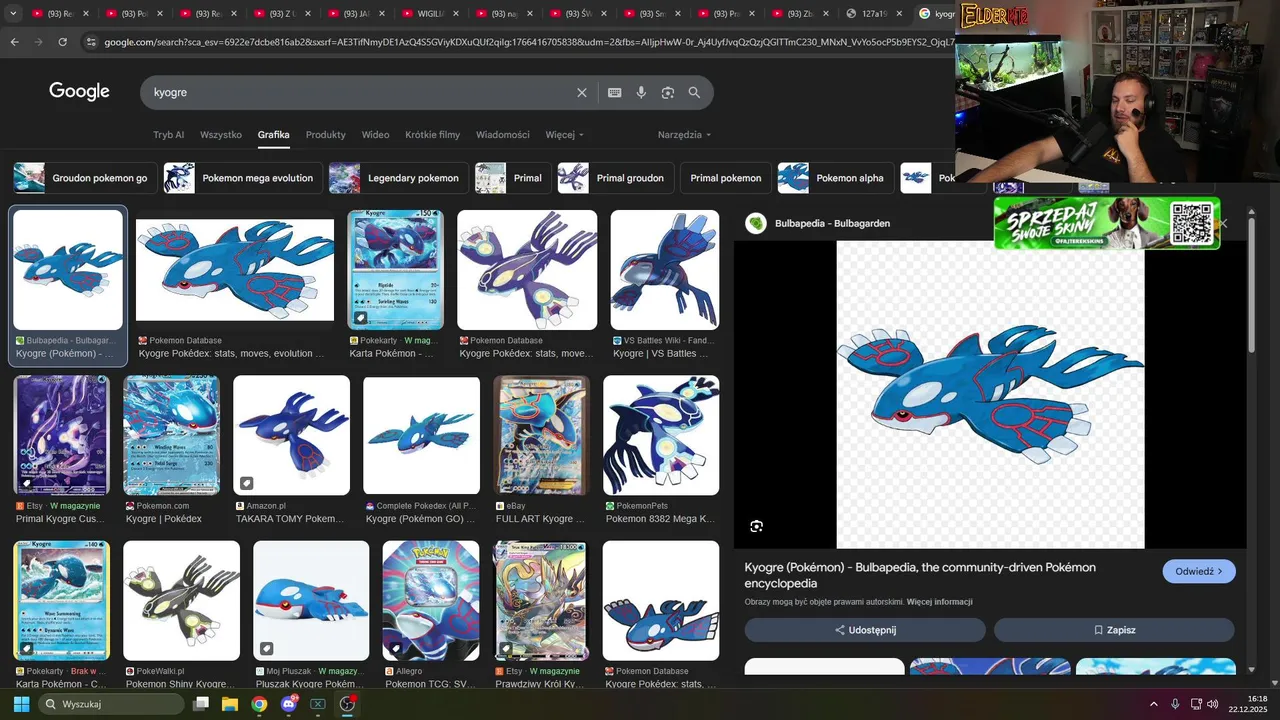The height and width of the screenshot is (720, 1280).
Task: Filter by Primal pokemon chip
Action: point(726,178)
